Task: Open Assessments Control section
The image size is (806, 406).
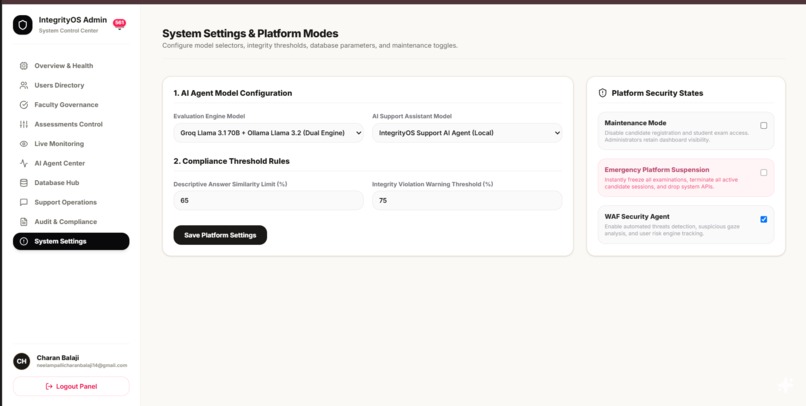Action: click(x=71, y=124)
